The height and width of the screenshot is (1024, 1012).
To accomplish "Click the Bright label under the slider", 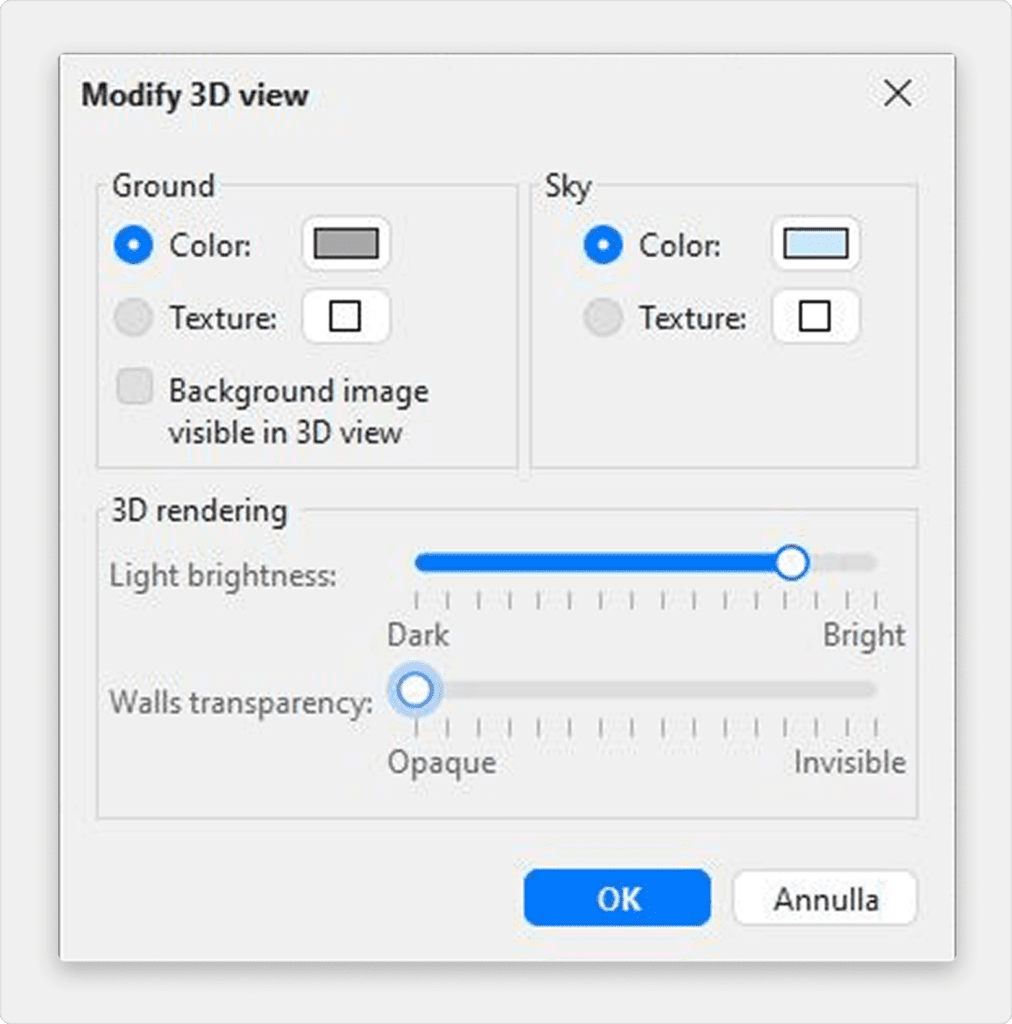I will coord(863,636).
